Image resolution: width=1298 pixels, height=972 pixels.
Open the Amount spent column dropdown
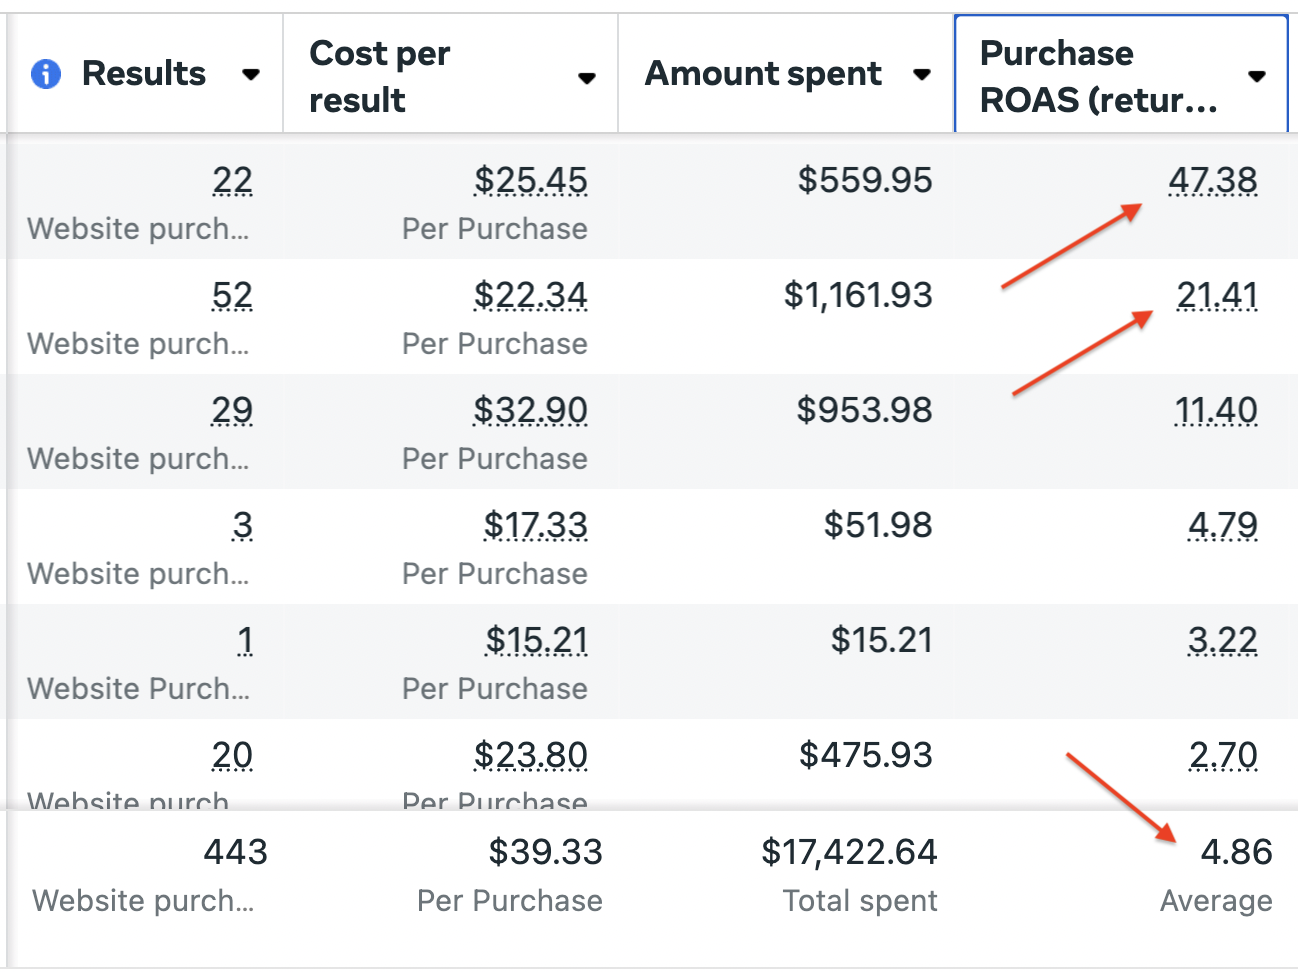922,74
